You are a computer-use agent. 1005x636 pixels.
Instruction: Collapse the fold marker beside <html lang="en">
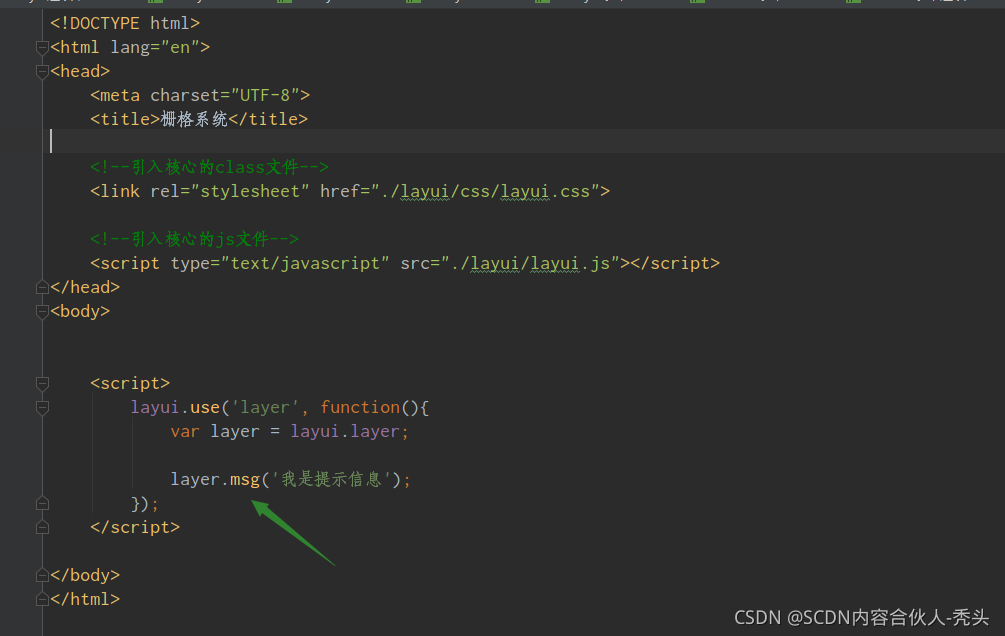pyautogui.click(x=42, y=47)
